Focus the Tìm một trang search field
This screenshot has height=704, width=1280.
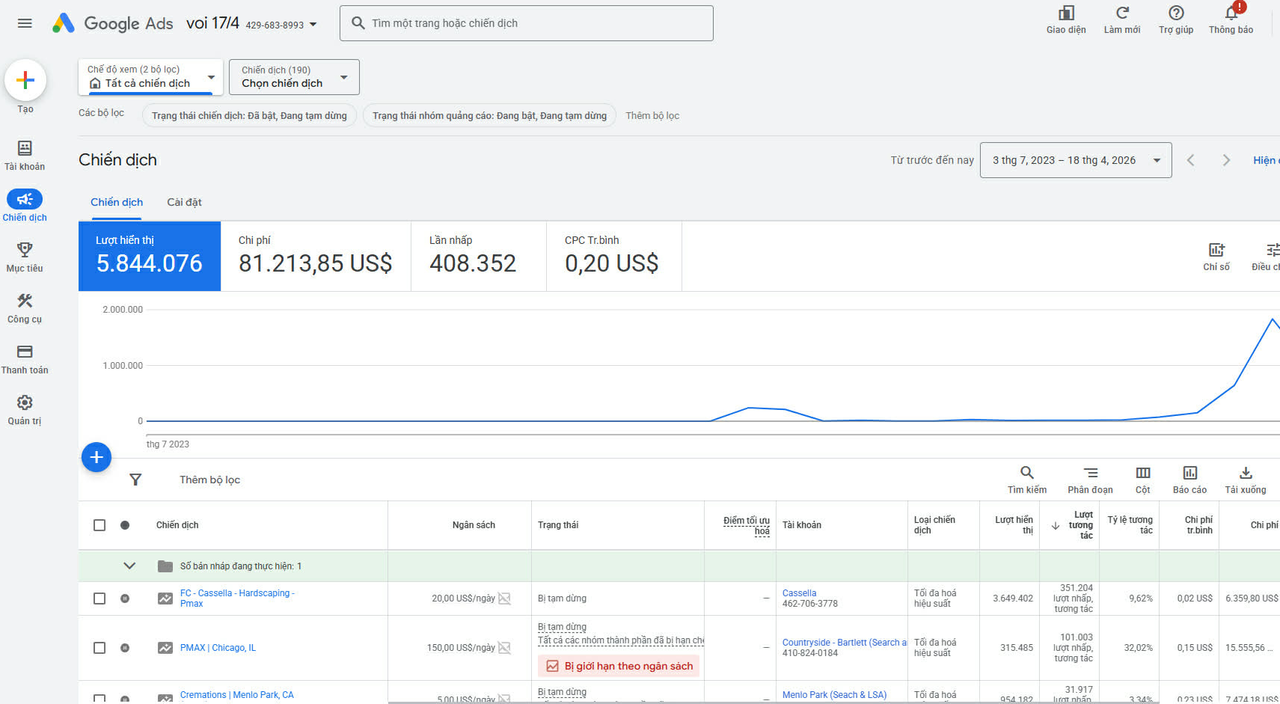pyautogui.click(x=527, y=23)
